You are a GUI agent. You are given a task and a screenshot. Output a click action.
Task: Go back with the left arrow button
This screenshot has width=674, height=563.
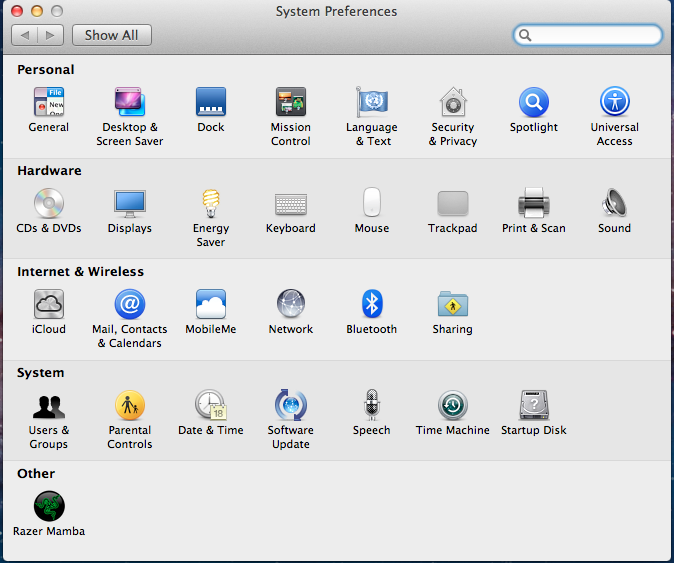25,35
